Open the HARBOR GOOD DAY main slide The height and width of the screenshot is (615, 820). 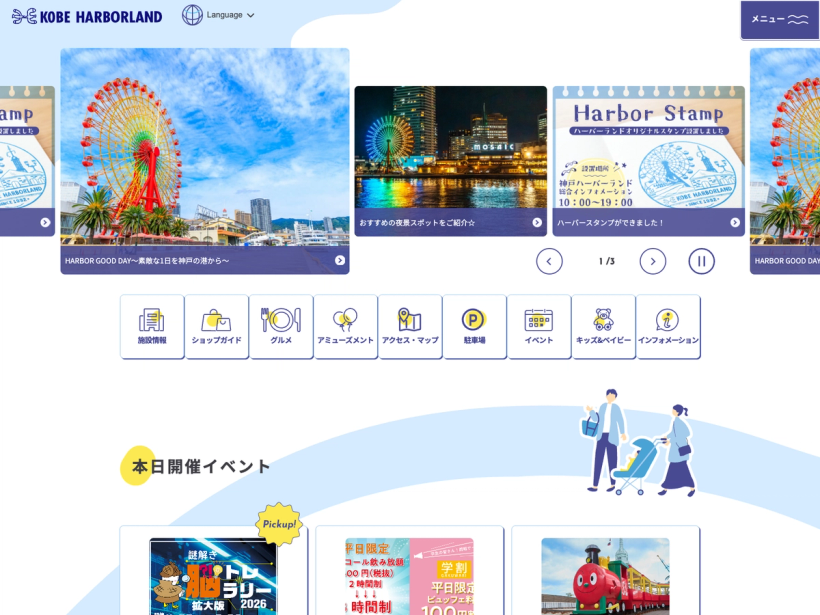tap(205, 161)
